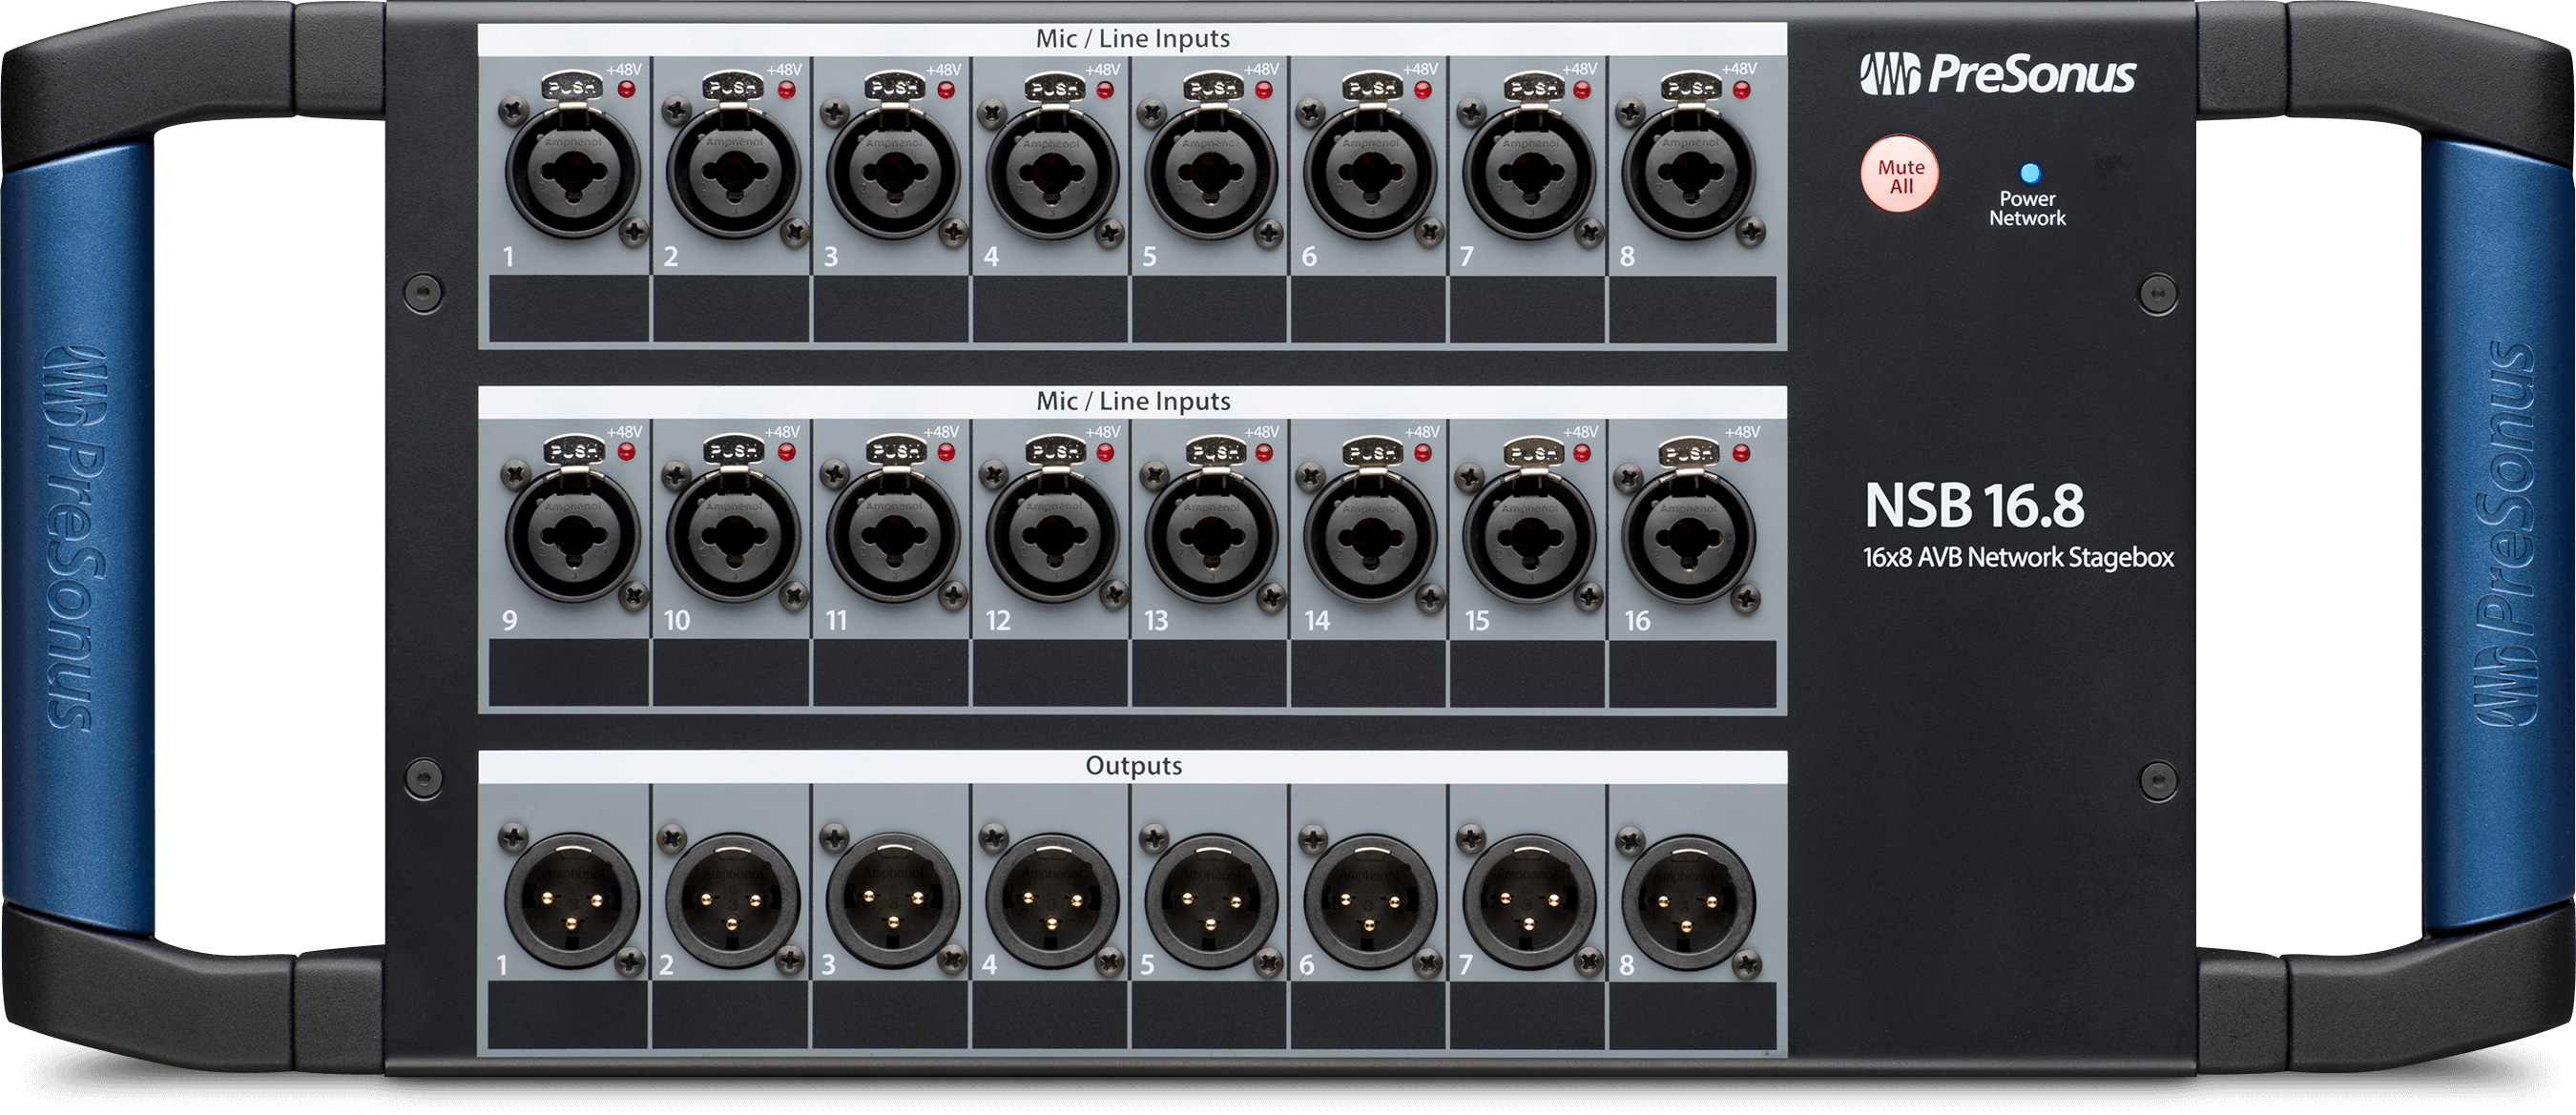
Task: Inspect the Power Network status LED
Action: (2030, 171)
